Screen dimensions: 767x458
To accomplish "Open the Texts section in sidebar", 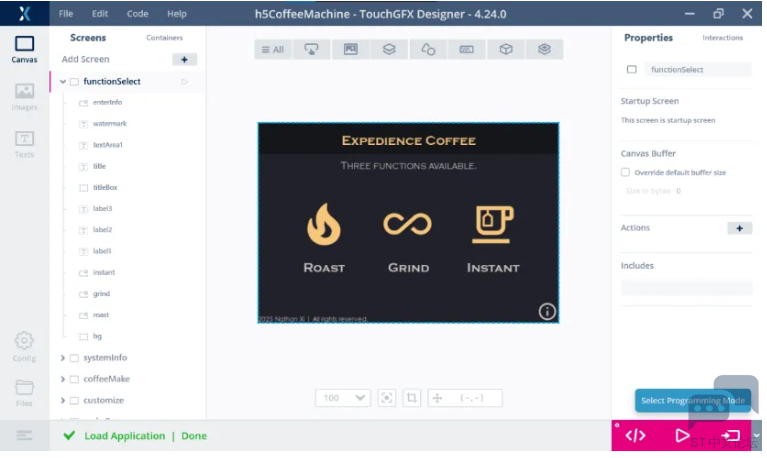I will click(24, 144).
